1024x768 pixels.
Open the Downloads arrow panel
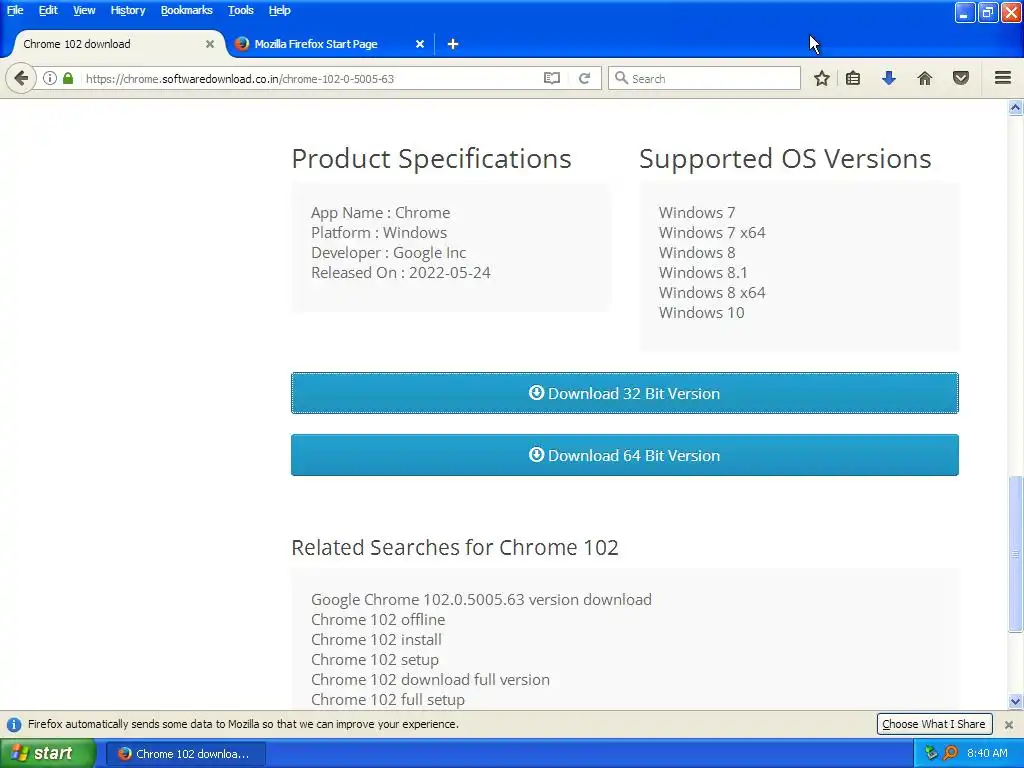pos(889,78)
